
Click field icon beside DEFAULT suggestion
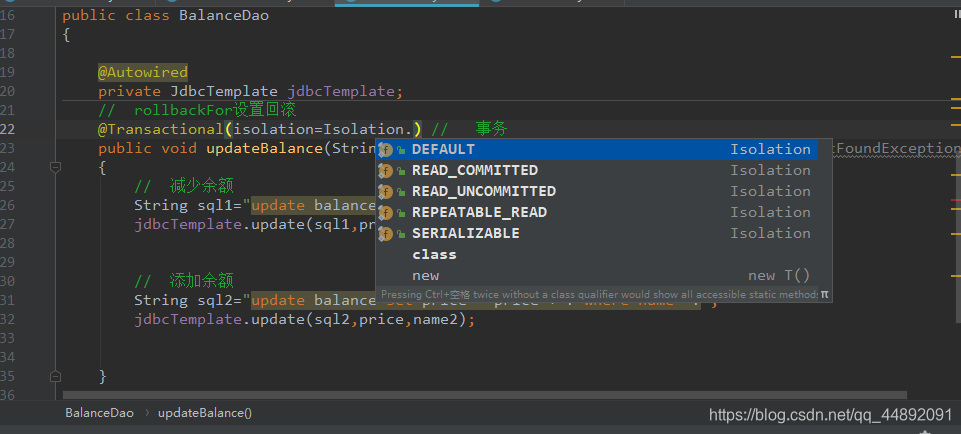pyautogui.click(x=385, y=150)
